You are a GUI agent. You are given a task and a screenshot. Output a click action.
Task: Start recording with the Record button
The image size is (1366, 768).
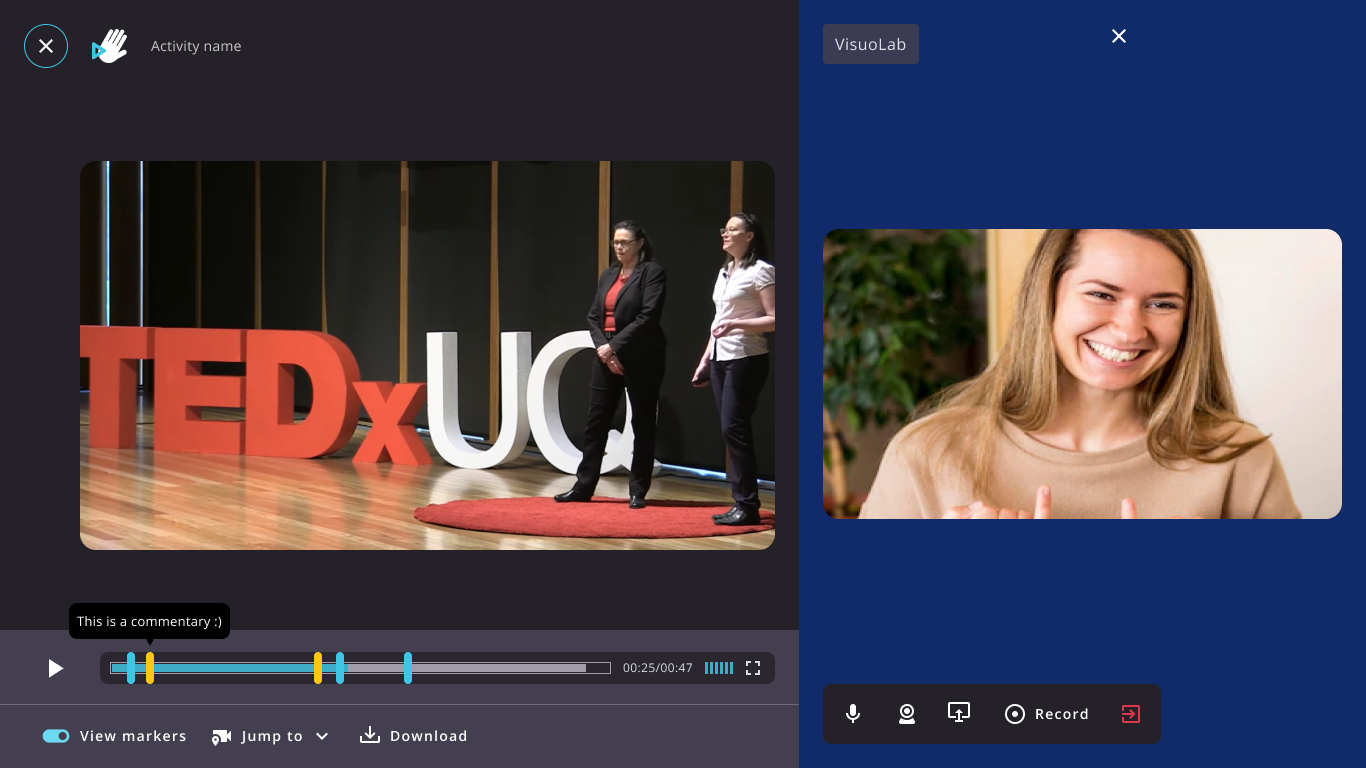[1047, 714]
